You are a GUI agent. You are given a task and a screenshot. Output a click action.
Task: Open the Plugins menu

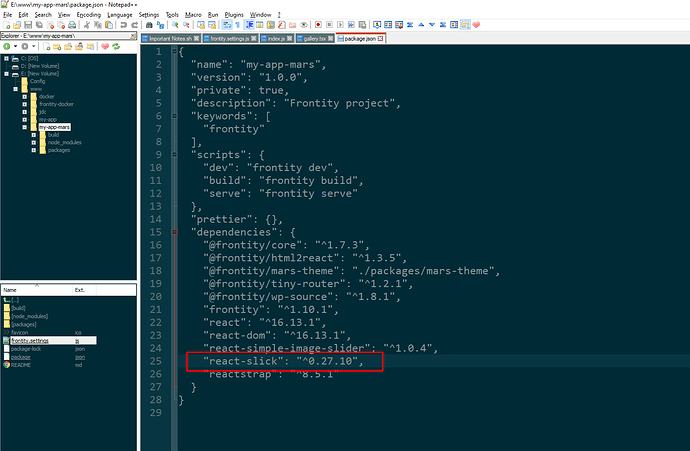(231, 15)
